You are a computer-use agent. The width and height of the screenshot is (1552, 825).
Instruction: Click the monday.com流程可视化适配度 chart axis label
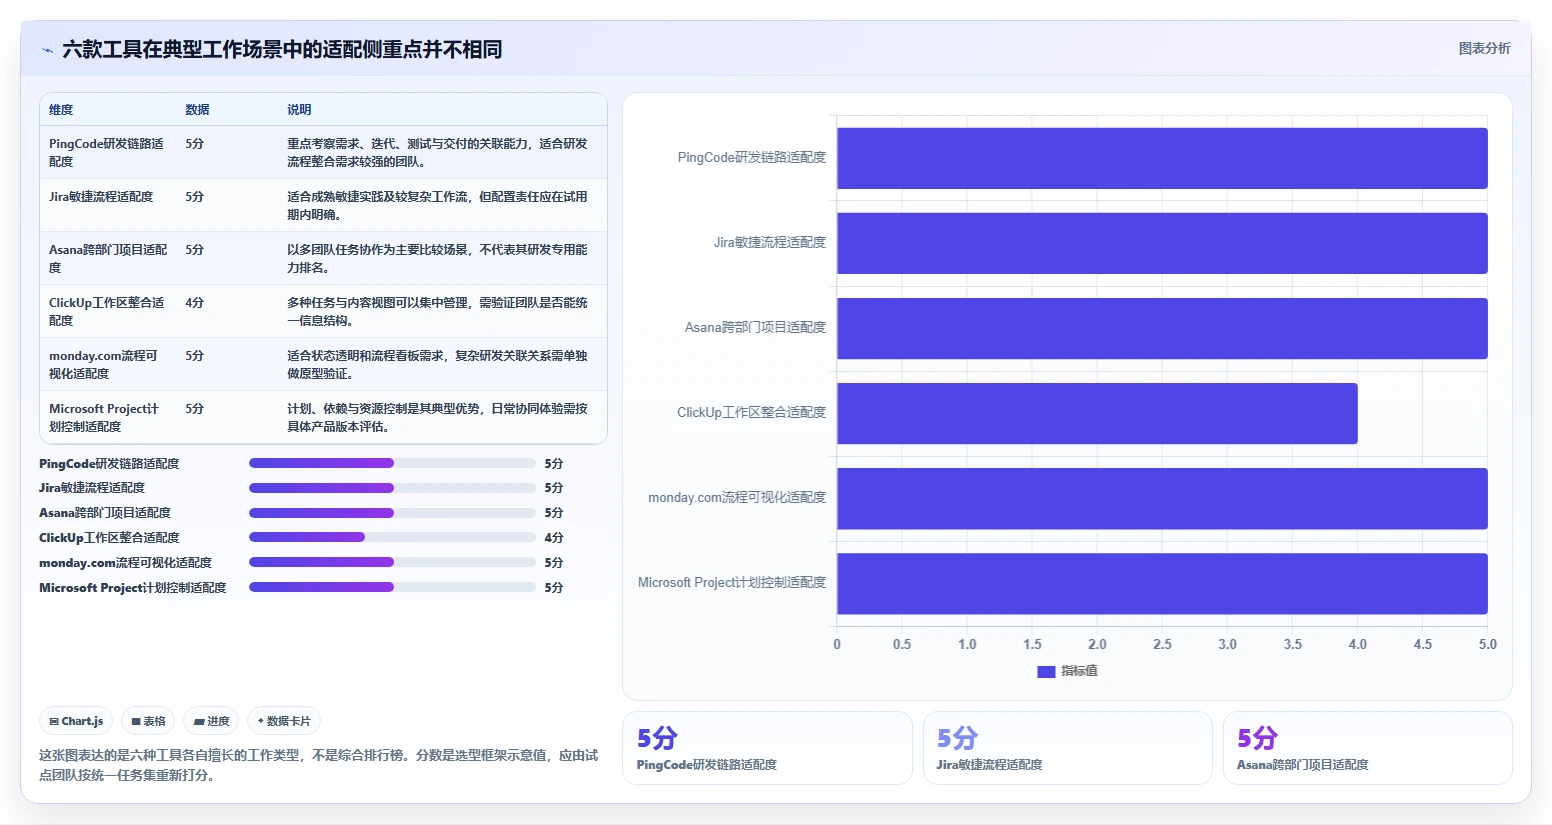point(737,497)
